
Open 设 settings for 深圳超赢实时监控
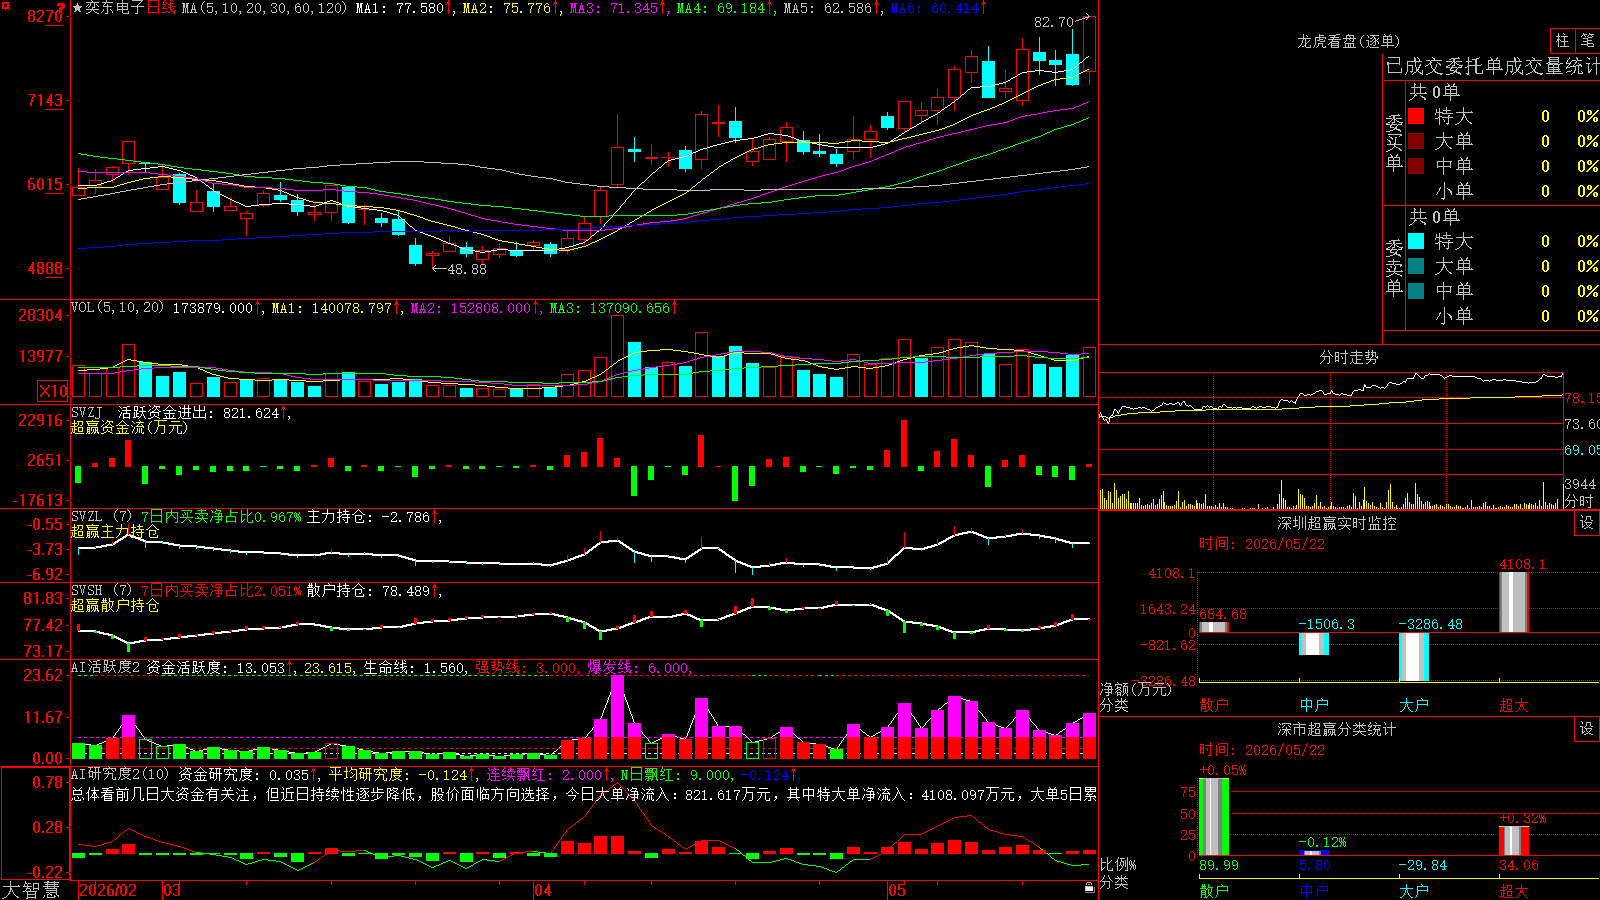1587,523
